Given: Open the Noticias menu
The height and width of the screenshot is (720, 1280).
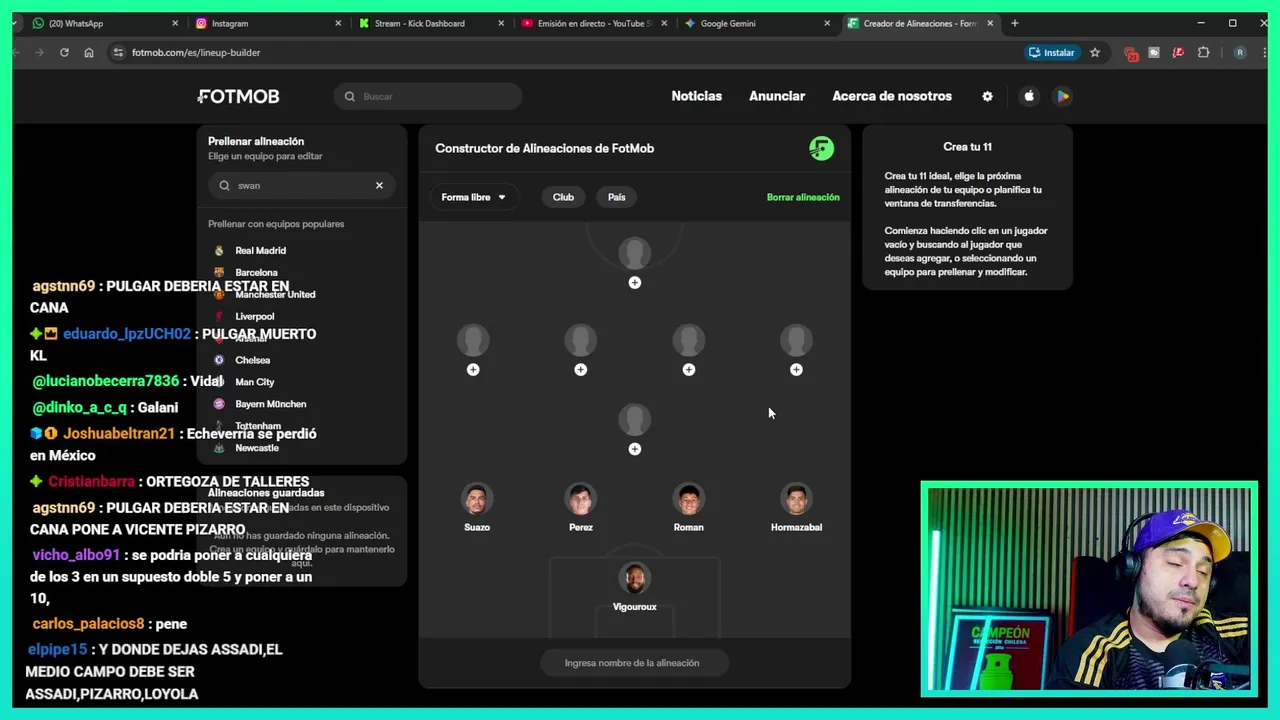Looking at the screenshot, I should 696,96.
